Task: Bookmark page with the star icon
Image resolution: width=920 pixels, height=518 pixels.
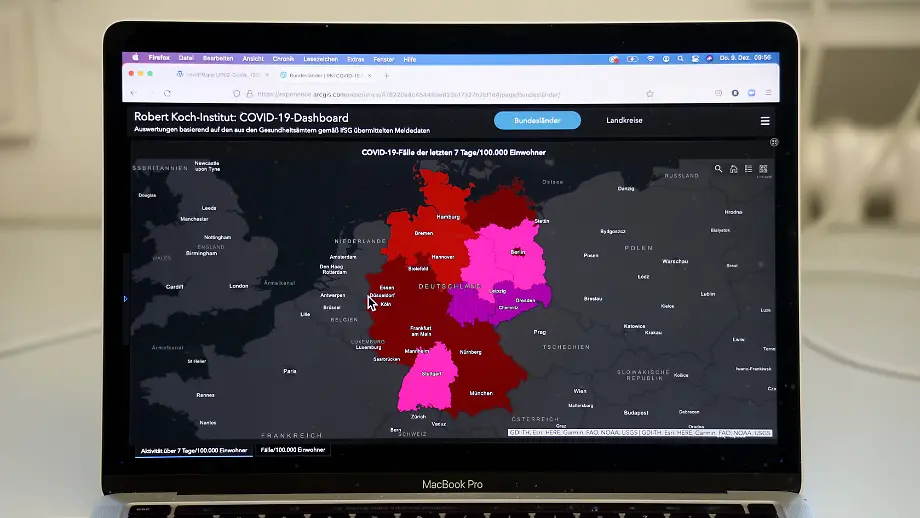Action: 650,93
